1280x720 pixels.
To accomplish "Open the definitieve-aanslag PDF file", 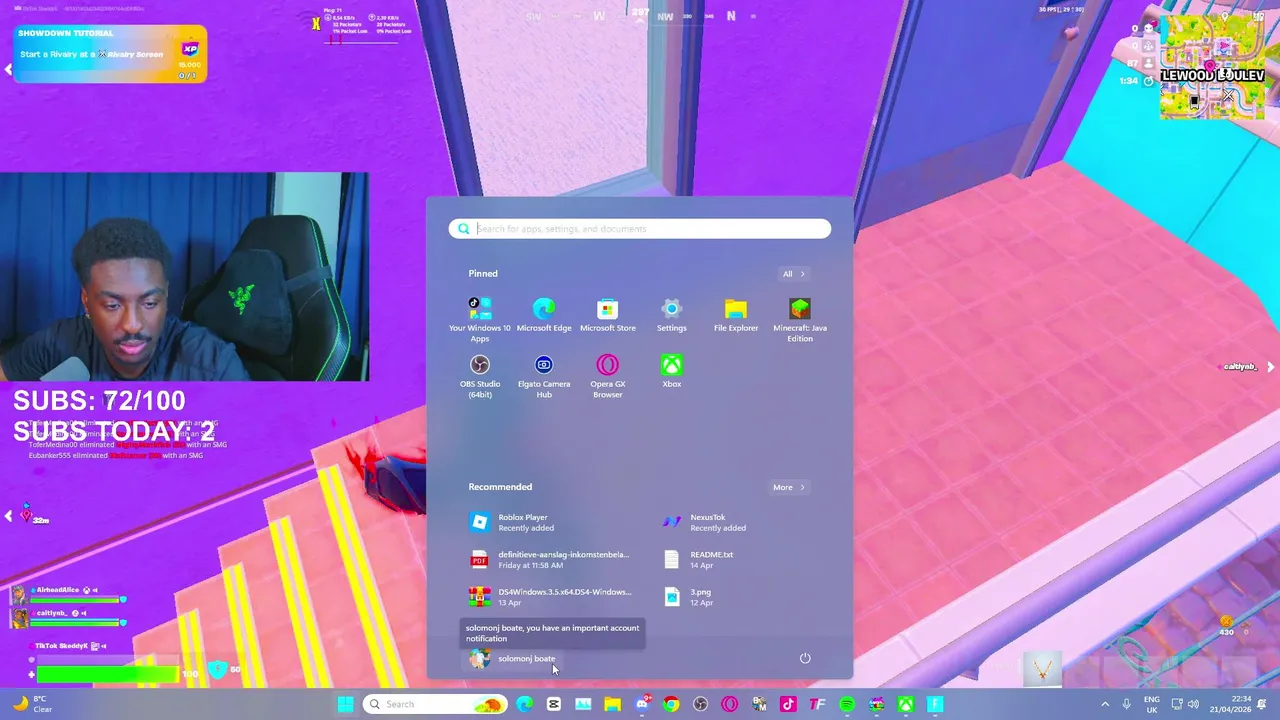I will [x=550, y=559].
